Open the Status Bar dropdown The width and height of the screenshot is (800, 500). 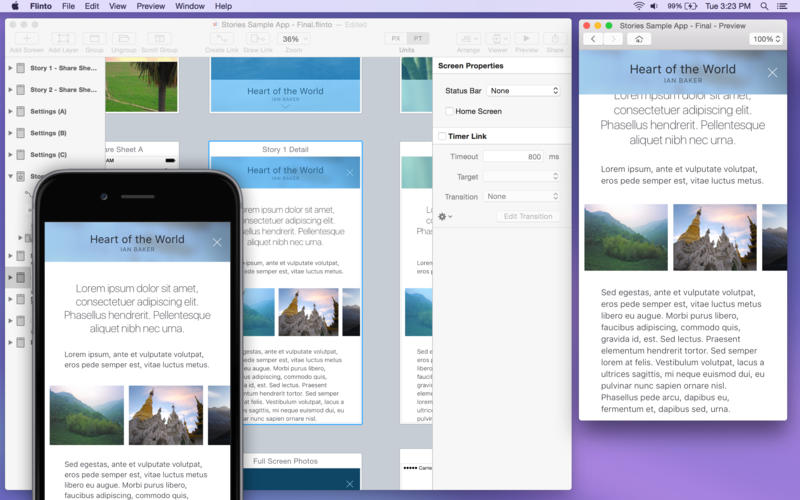[x=524, y=91]
